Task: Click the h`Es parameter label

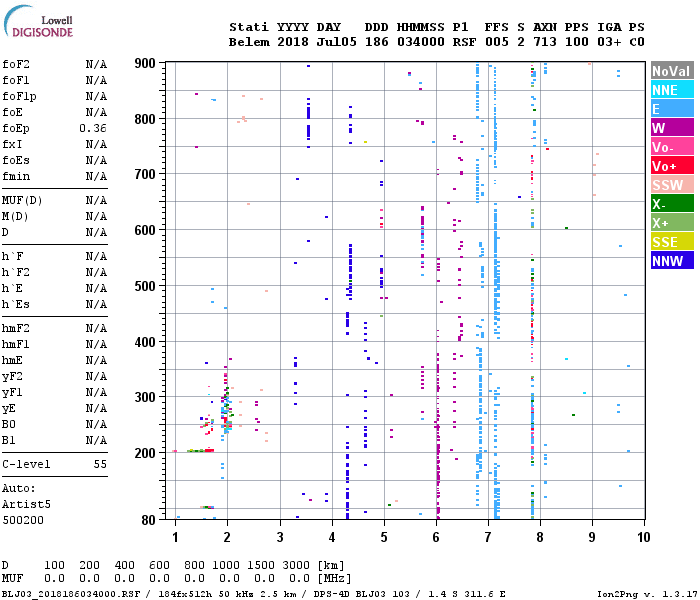Action: [x=16, y=304]
